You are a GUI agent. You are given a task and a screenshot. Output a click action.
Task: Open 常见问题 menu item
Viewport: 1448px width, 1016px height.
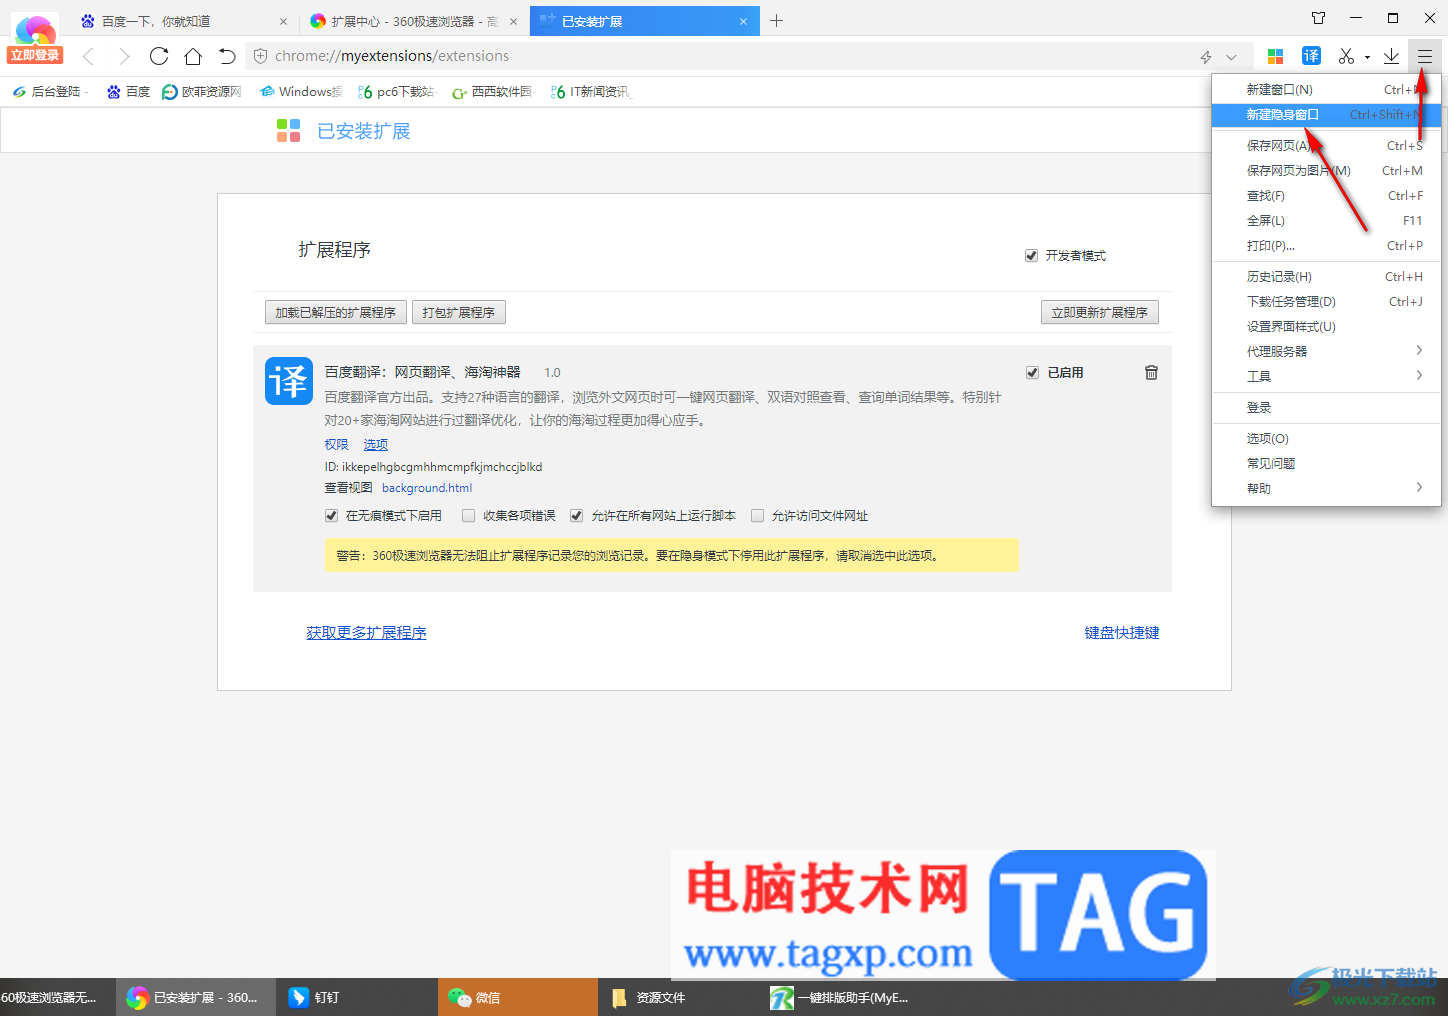click(x=1326, y=464)
